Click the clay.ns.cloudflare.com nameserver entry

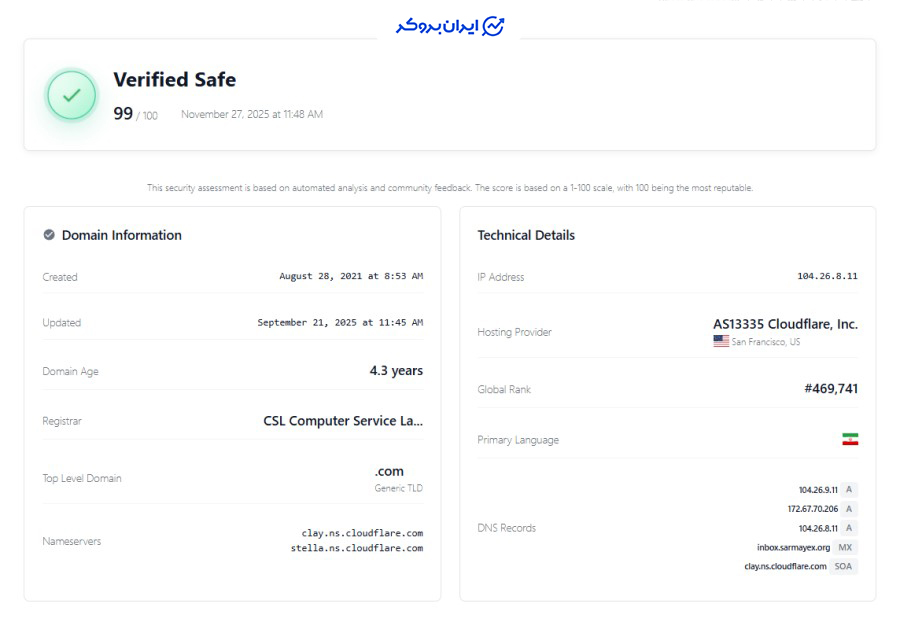click(x=362, y=533)
